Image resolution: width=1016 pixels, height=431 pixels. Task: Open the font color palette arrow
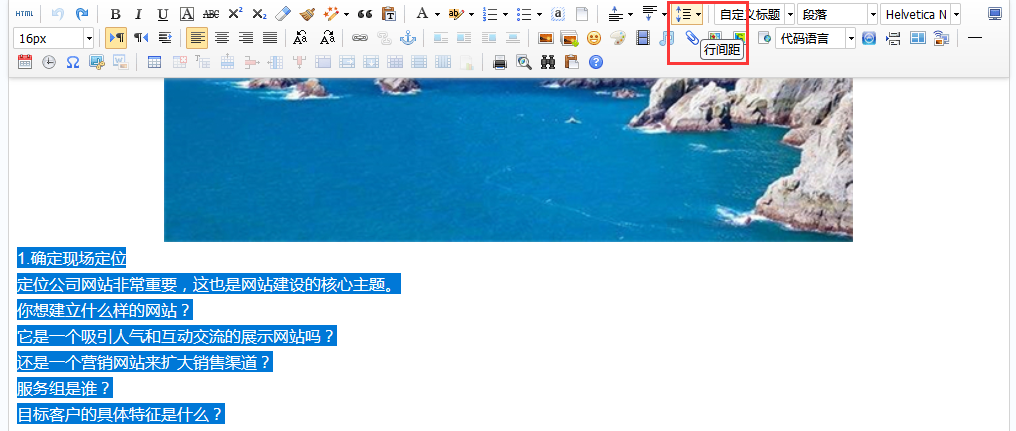(x=437, y=14)
